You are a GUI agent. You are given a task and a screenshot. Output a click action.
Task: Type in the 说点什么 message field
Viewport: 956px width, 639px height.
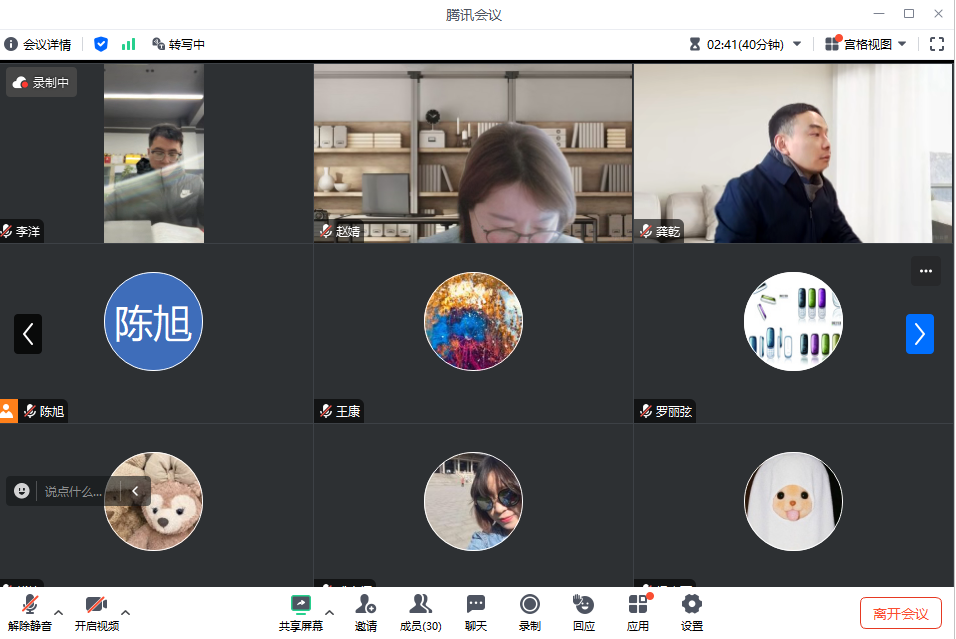click(74, 492)
